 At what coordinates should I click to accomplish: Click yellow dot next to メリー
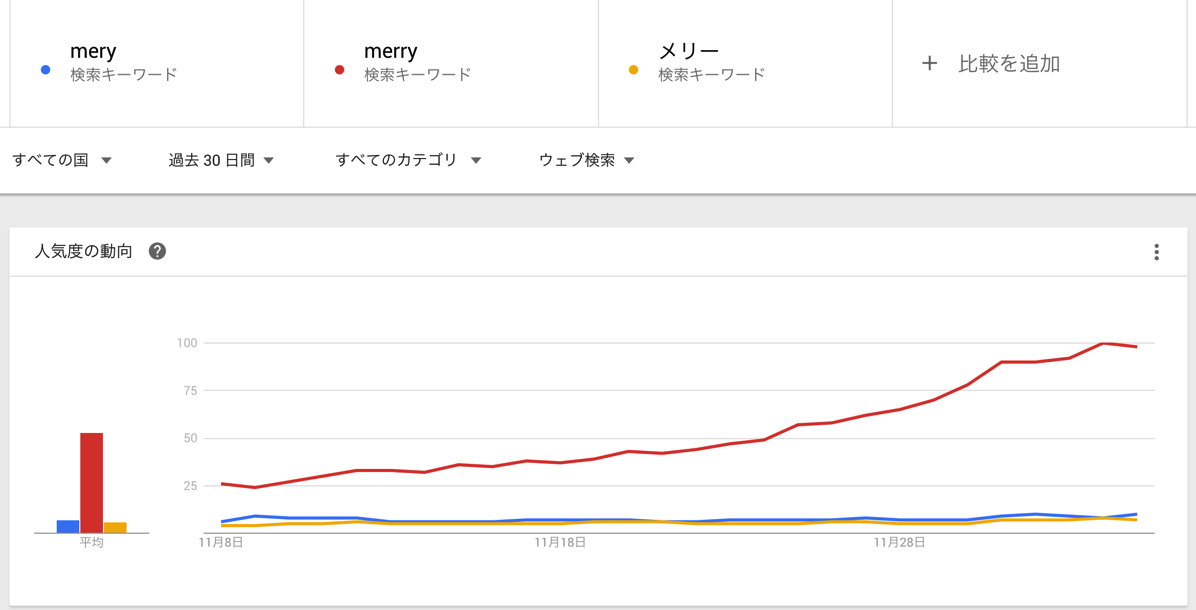point(633,69)
